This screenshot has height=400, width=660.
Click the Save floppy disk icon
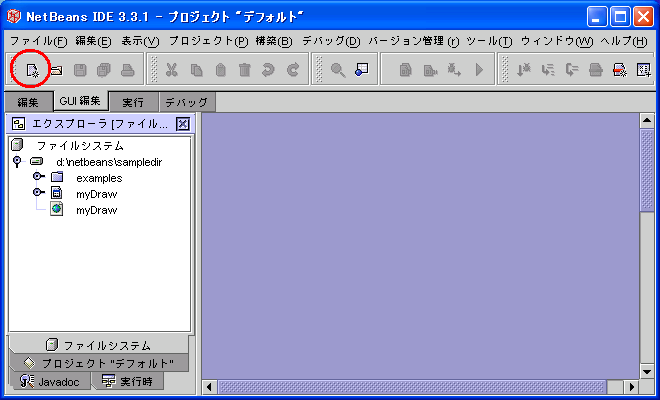80,70
